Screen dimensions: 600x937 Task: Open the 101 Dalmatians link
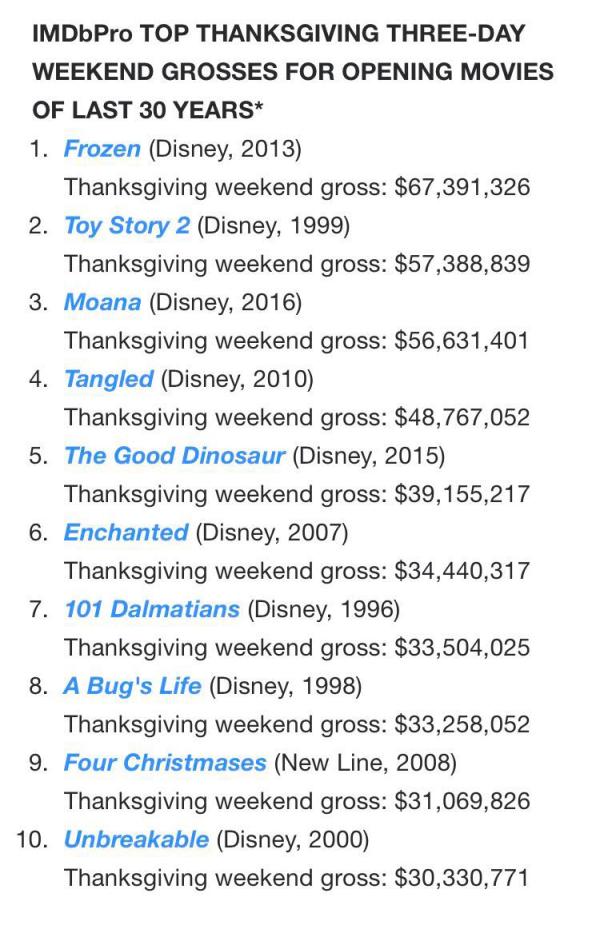[x=151, y=609]
